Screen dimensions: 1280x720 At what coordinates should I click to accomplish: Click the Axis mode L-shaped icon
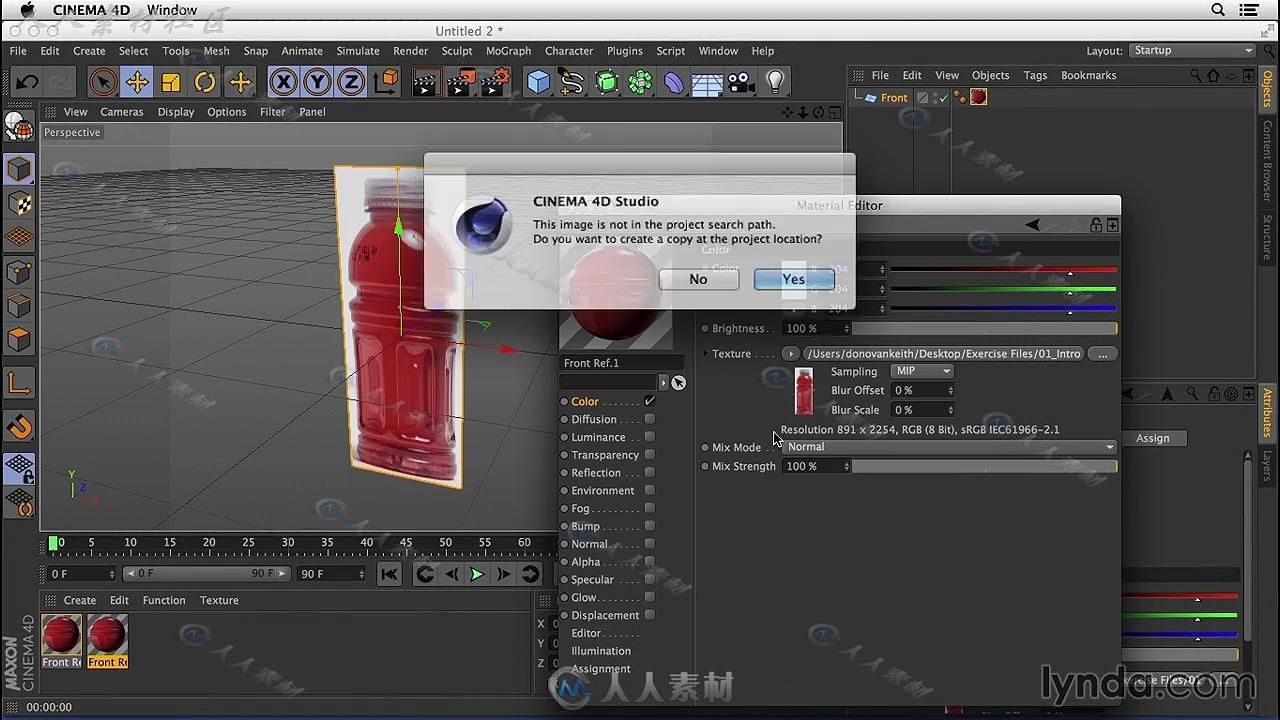[x=19, y=383]
